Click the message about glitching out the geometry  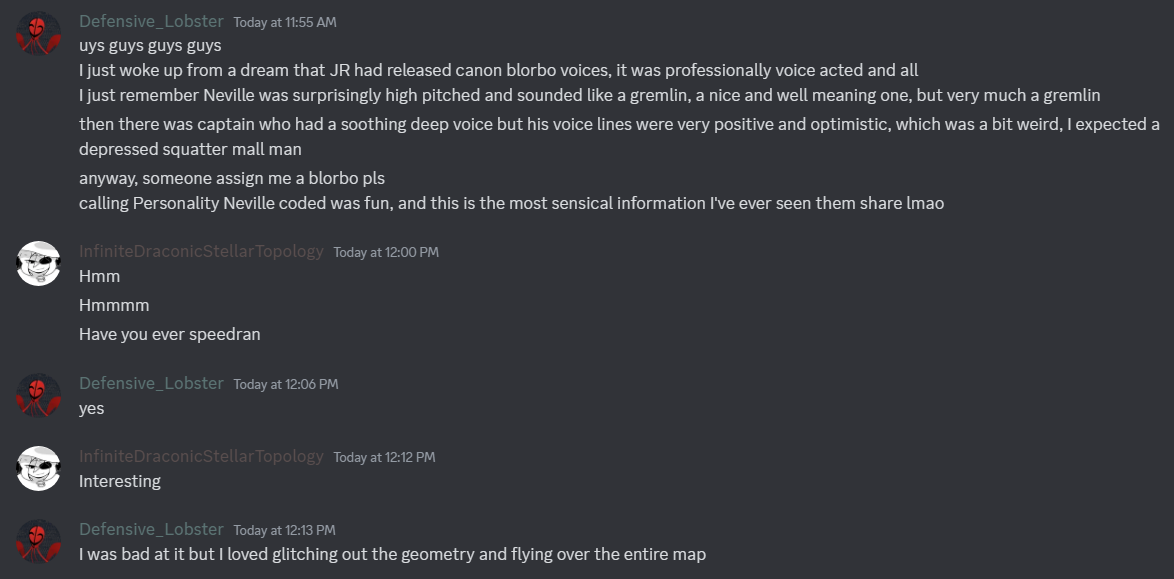(x=392, y=554)
